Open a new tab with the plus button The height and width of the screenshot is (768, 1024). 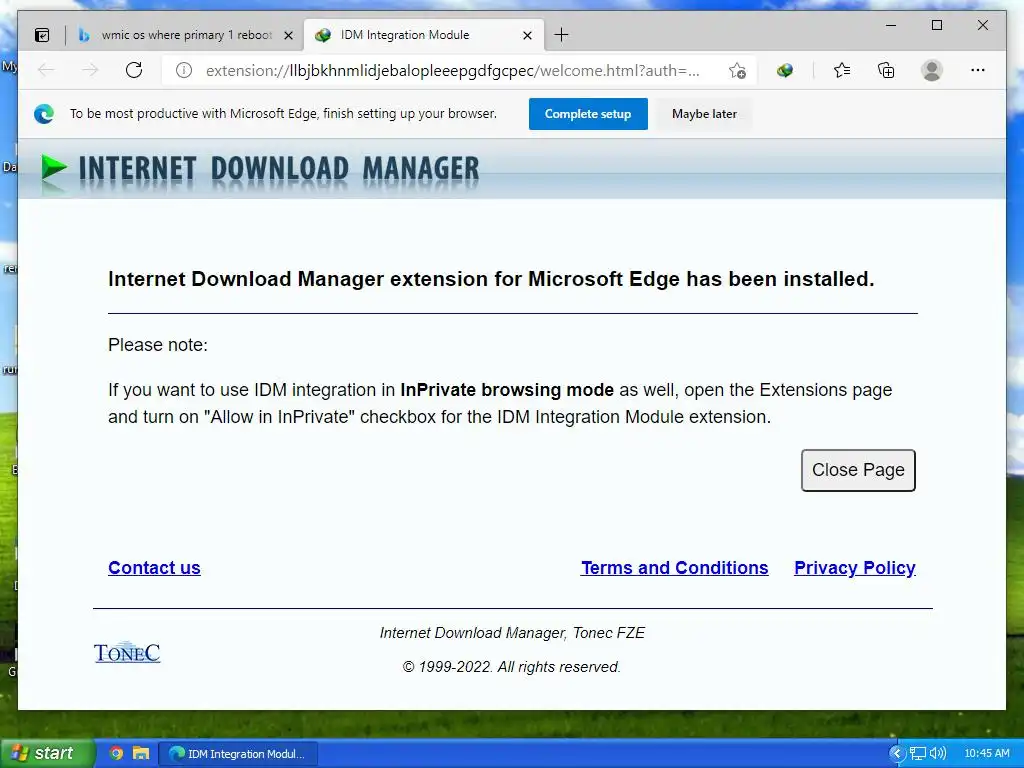[561, 35]
